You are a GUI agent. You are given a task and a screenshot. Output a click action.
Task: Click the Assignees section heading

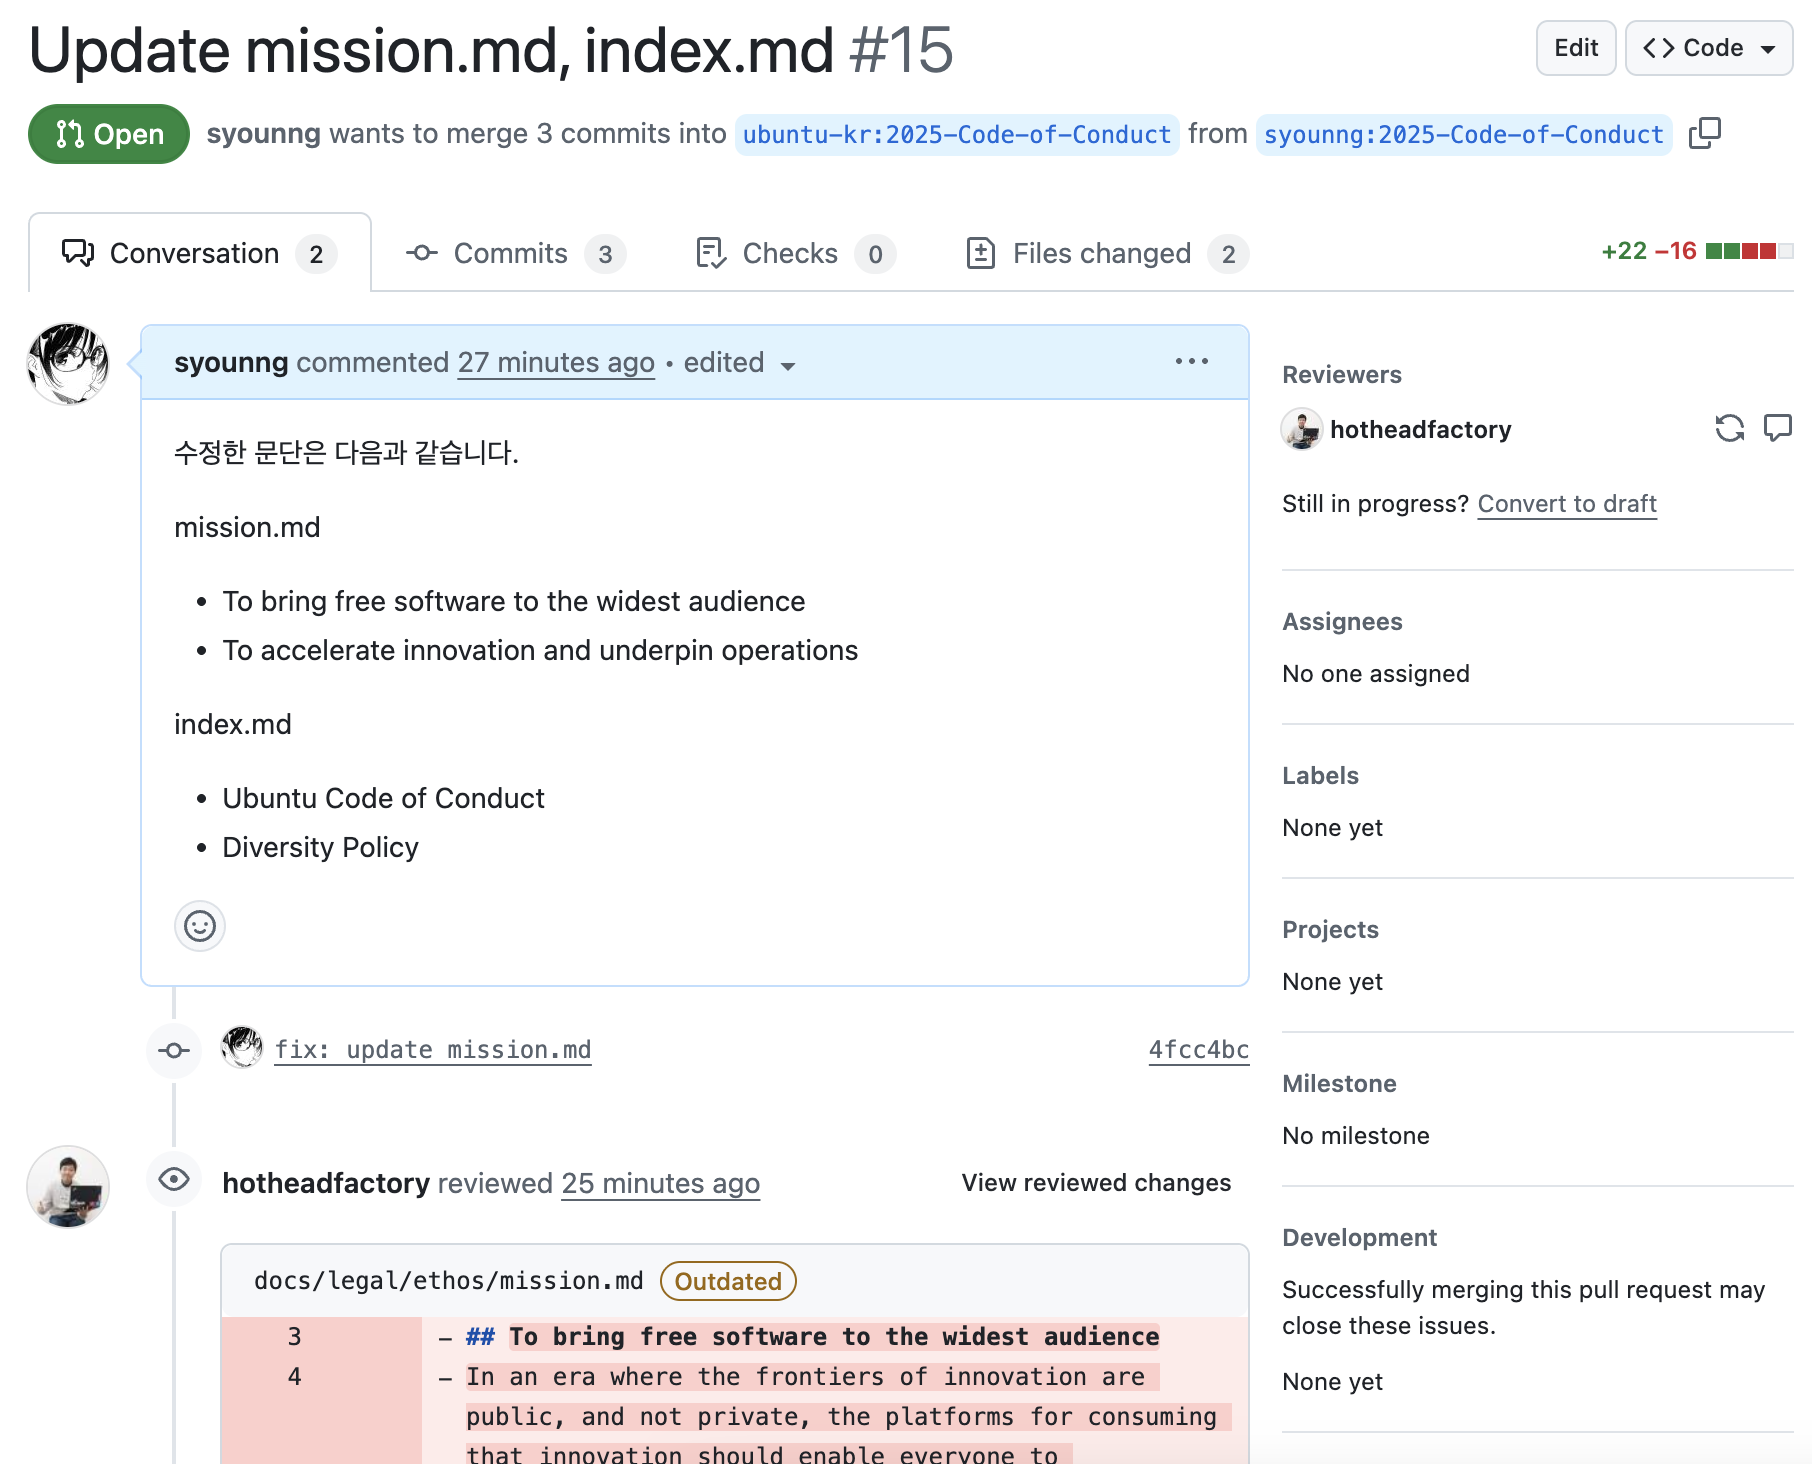pos(1342,622)
